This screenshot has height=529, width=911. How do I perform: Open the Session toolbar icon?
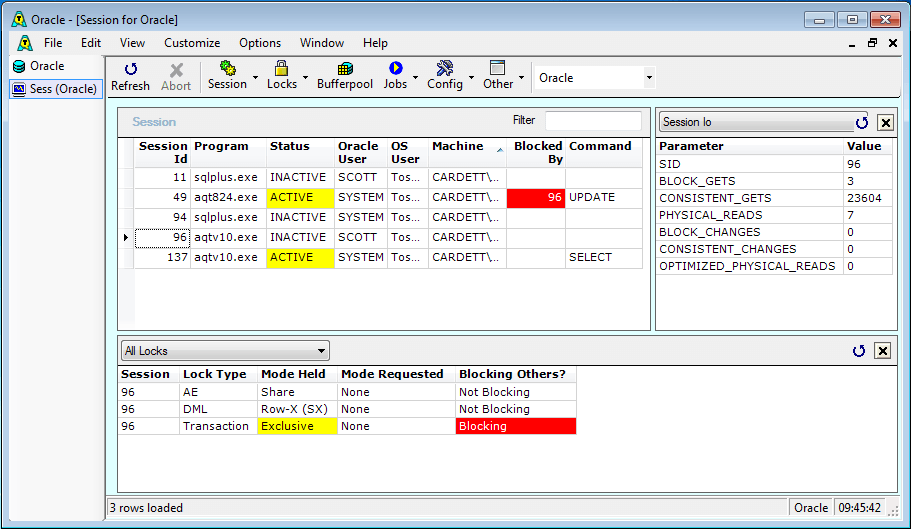click(x=227, y=68)
